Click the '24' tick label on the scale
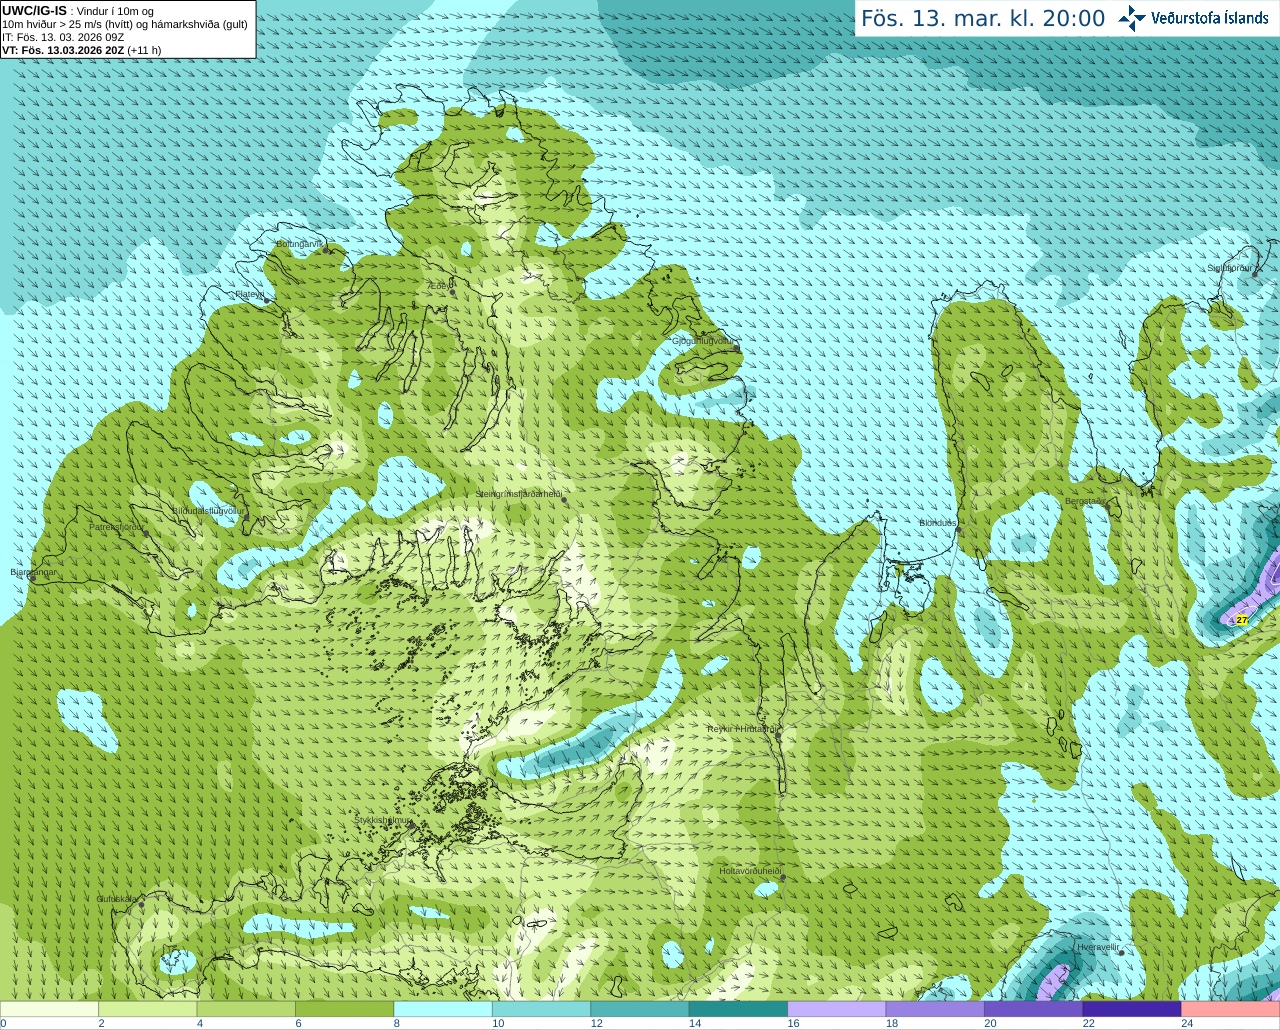This screenshot has width=1280, height=1030. (1187, 1023)
